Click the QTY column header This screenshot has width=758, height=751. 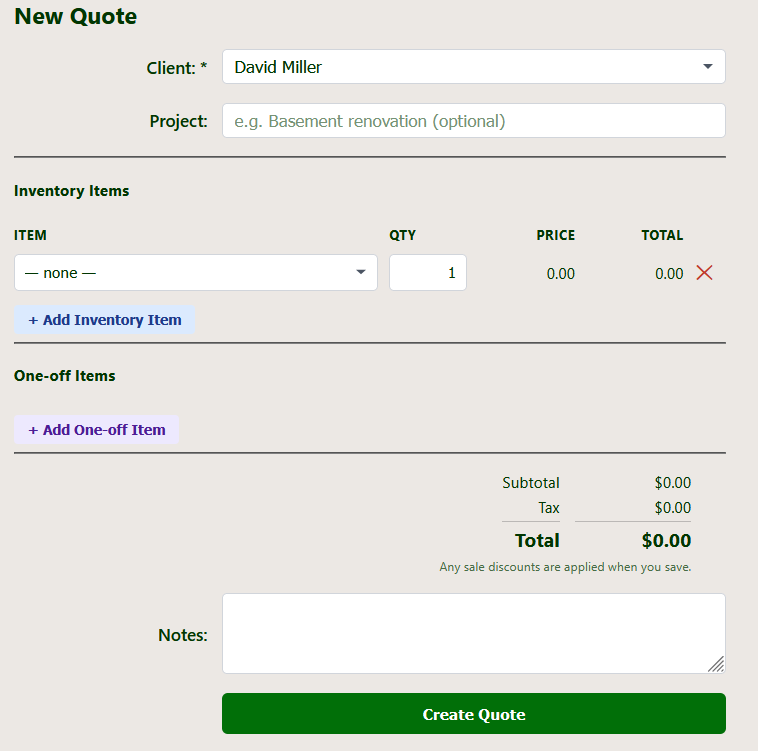click(402, 235)
